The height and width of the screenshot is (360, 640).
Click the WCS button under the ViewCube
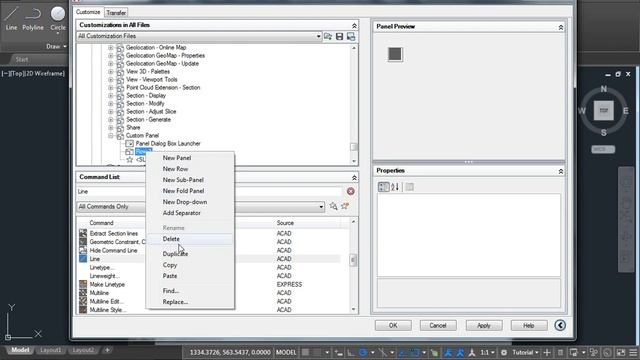point(603,149)
